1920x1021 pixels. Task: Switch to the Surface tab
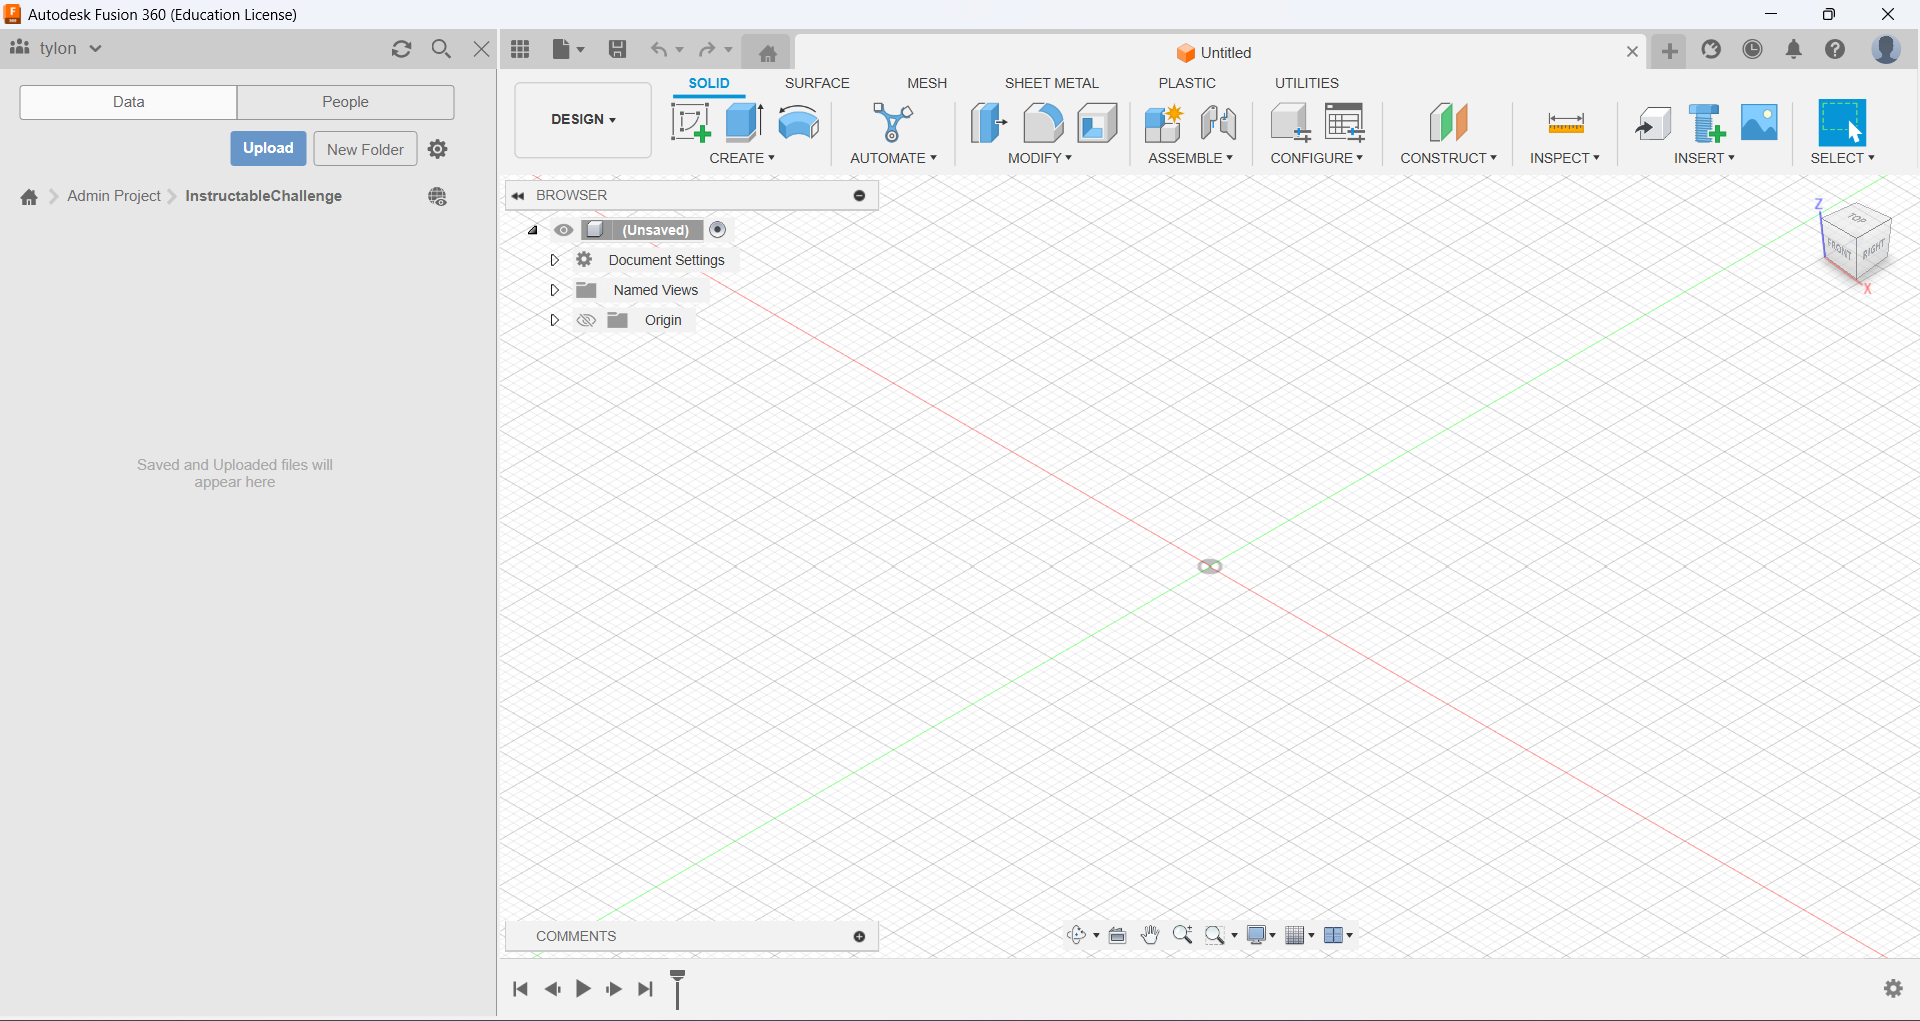tap(817, 83)
